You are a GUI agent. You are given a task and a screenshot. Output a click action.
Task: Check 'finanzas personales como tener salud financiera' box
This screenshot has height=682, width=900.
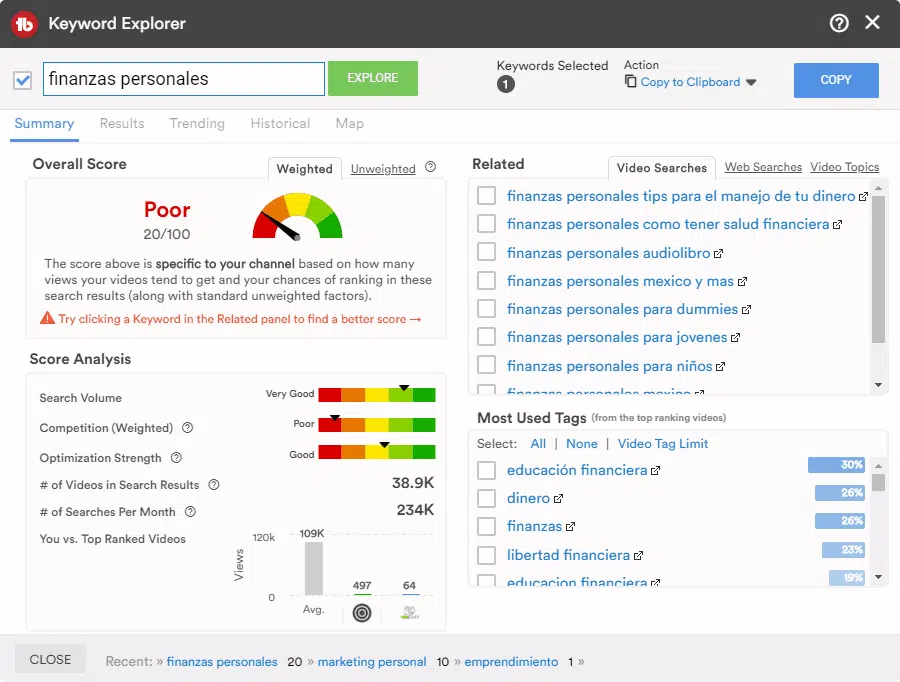pyautogui.click(x=487, y=223)
